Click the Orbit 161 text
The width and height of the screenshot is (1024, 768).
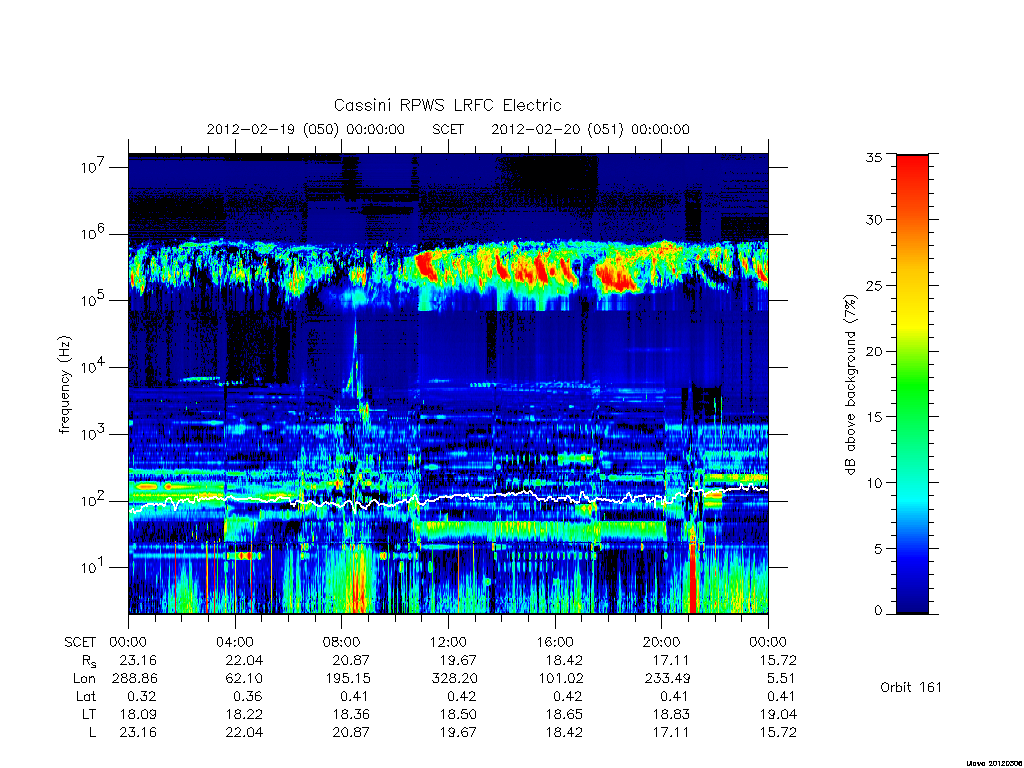click(911, 687)
